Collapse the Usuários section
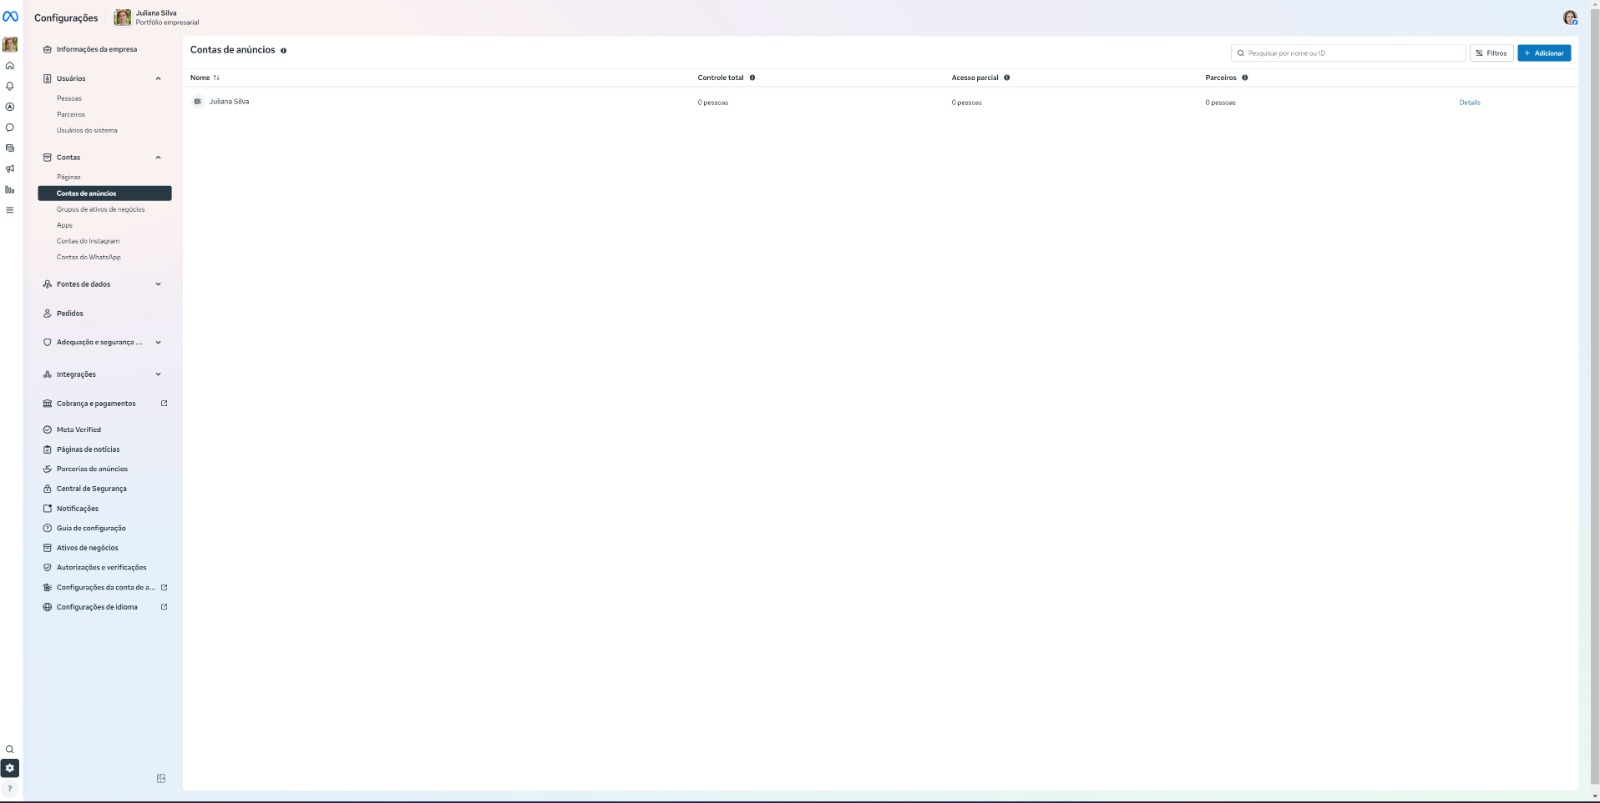The height and width of the screenshot is (803, 1600). [158, 79]
